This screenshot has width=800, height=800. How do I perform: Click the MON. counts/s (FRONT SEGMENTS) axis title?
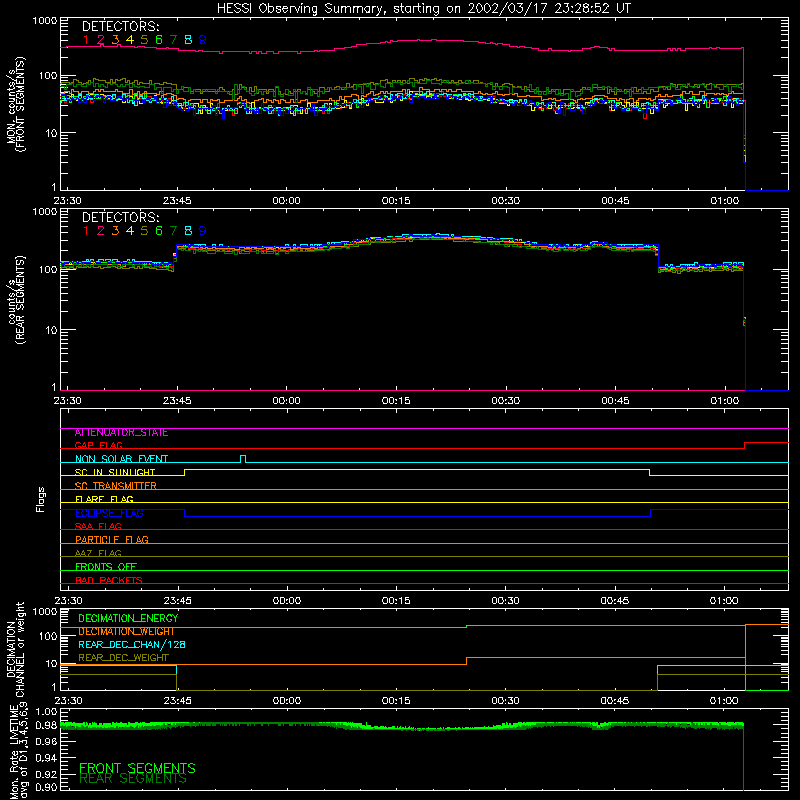[16, 104]
